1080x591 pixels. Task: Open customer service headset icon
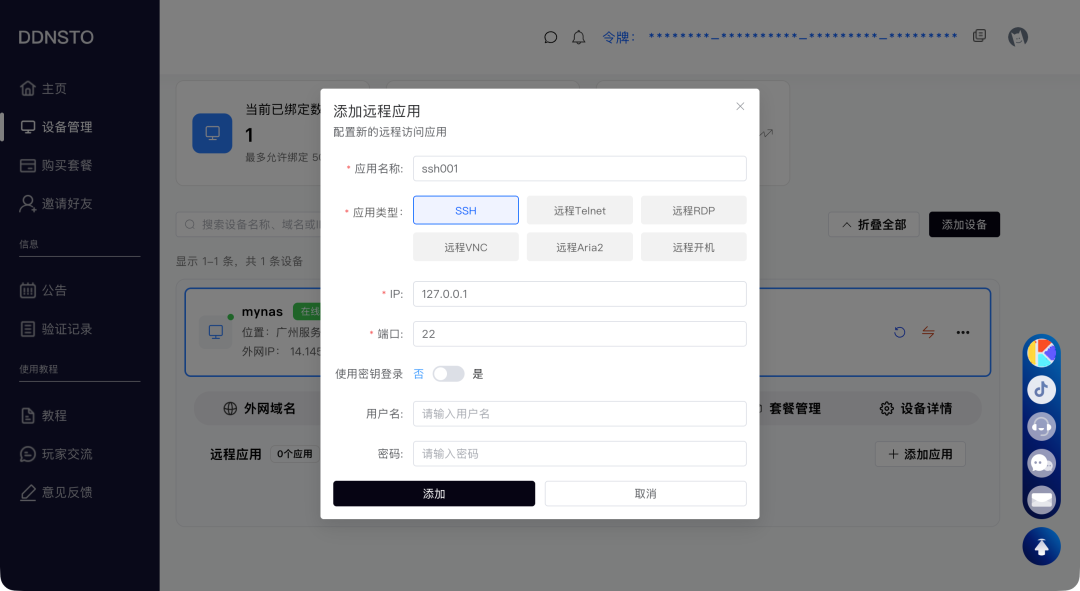pos(1041,426)
